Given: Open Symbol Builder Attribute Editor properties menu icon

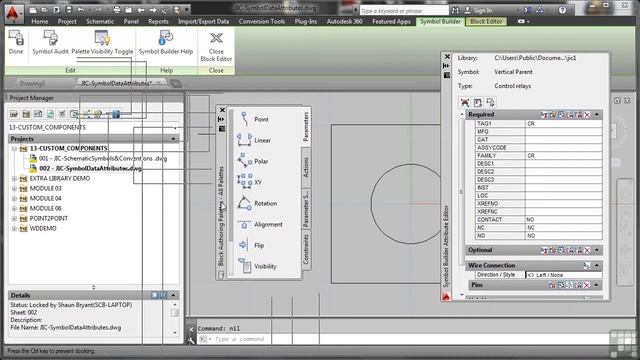Looking at the screenshot, I should pos(447,75).
